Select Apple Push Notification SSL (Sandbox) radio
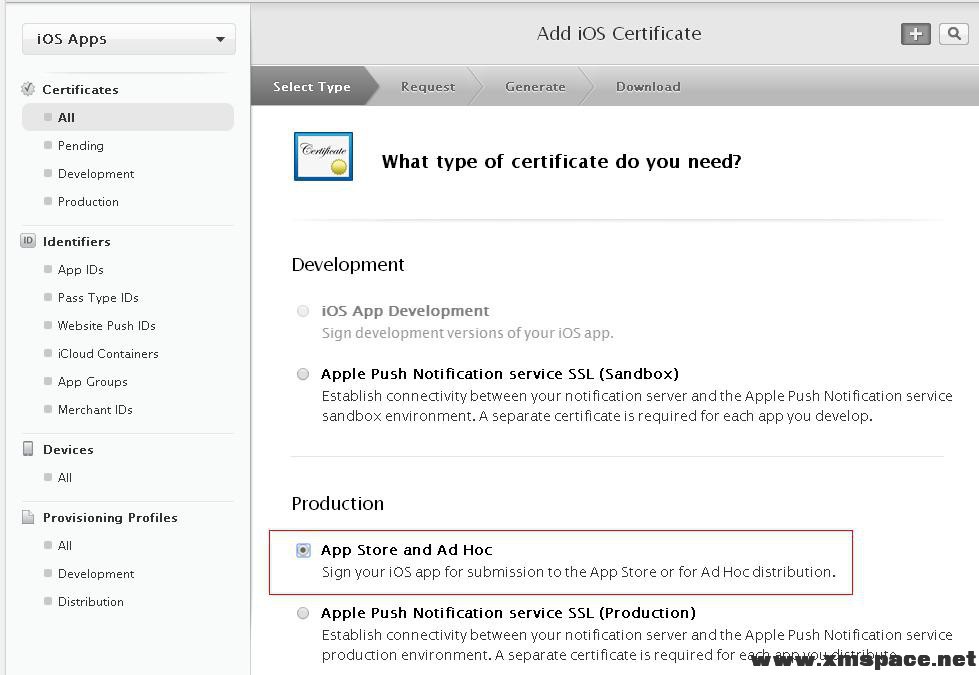The width and height of the screenshot is (979, 675). (x=303, y=374)
